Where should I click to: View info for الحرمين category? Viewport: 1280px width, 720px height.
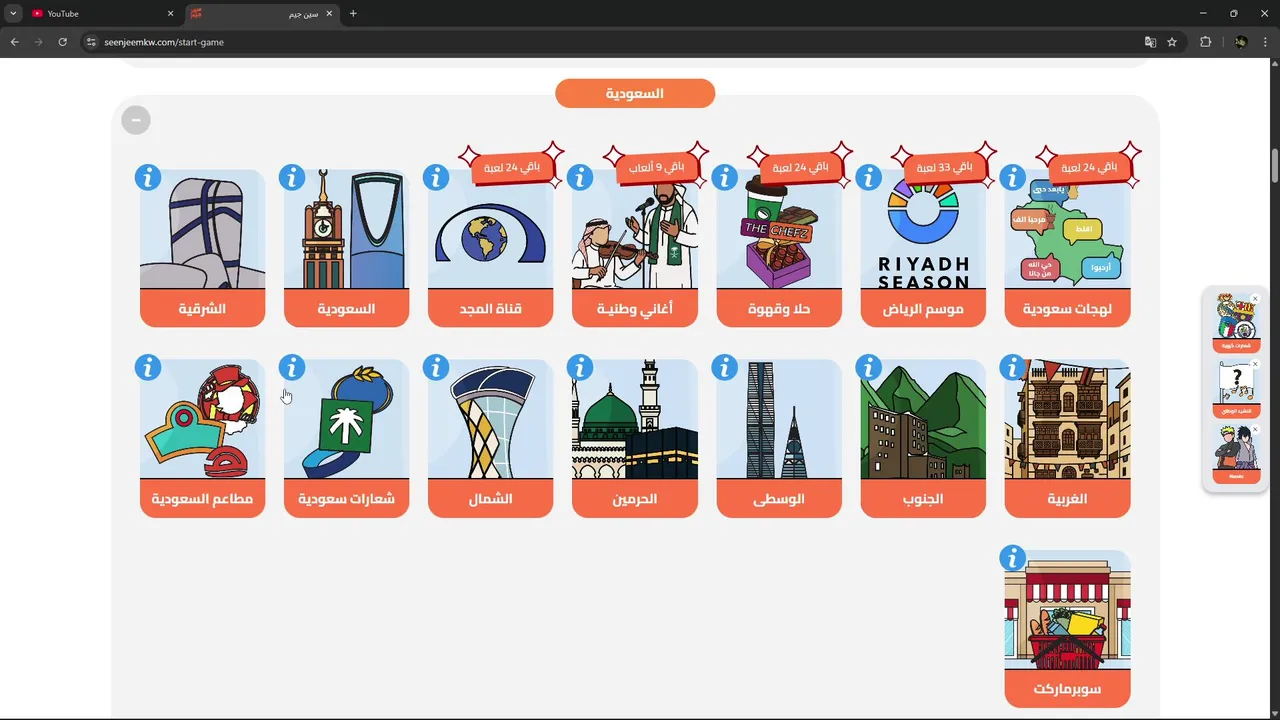click(580, 367)
